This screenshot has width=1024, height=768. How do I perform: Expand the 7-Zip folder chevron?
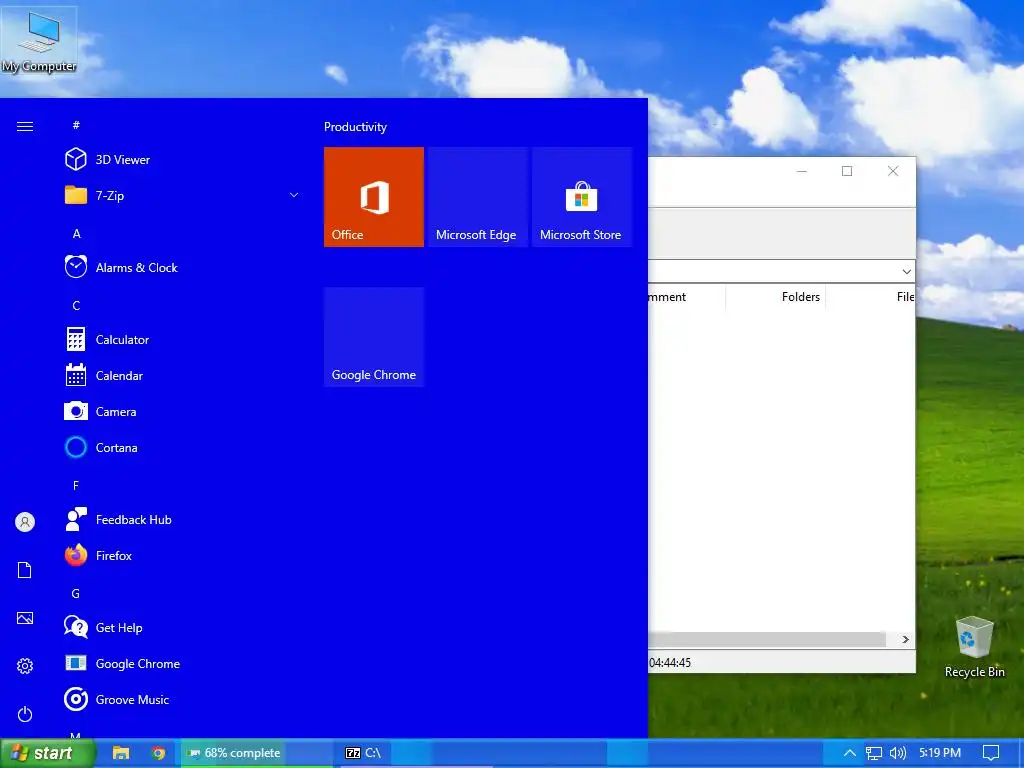pyautogui.click(x=294, y=195)
